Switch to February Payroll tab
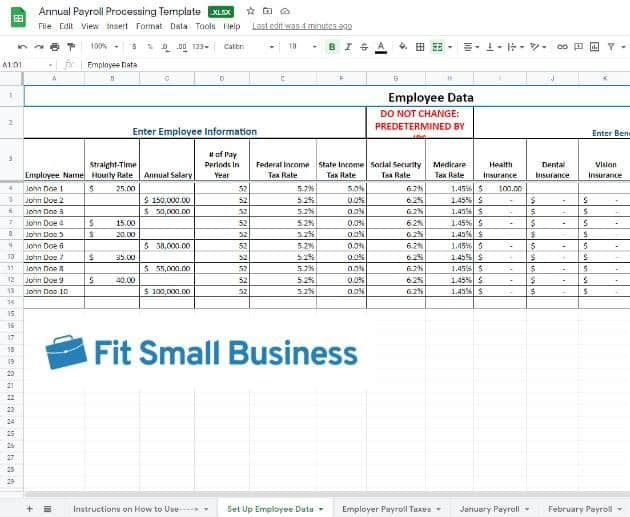 [585, 509]
